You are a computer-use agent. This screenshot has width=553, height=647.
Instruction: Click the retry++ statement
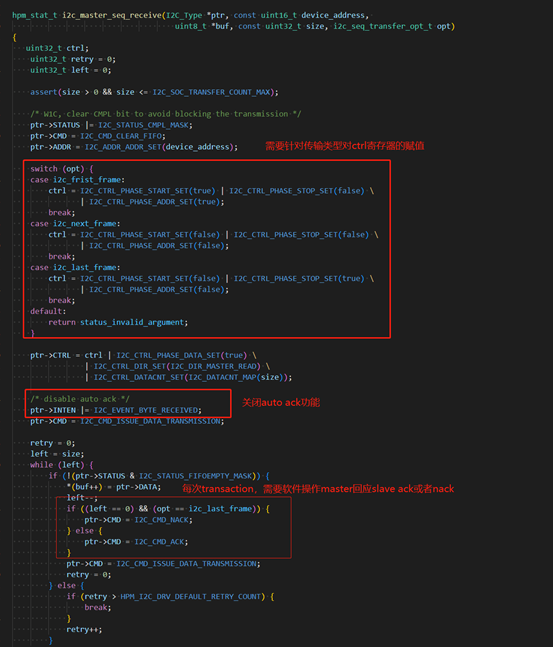click(x=84, y=629)
